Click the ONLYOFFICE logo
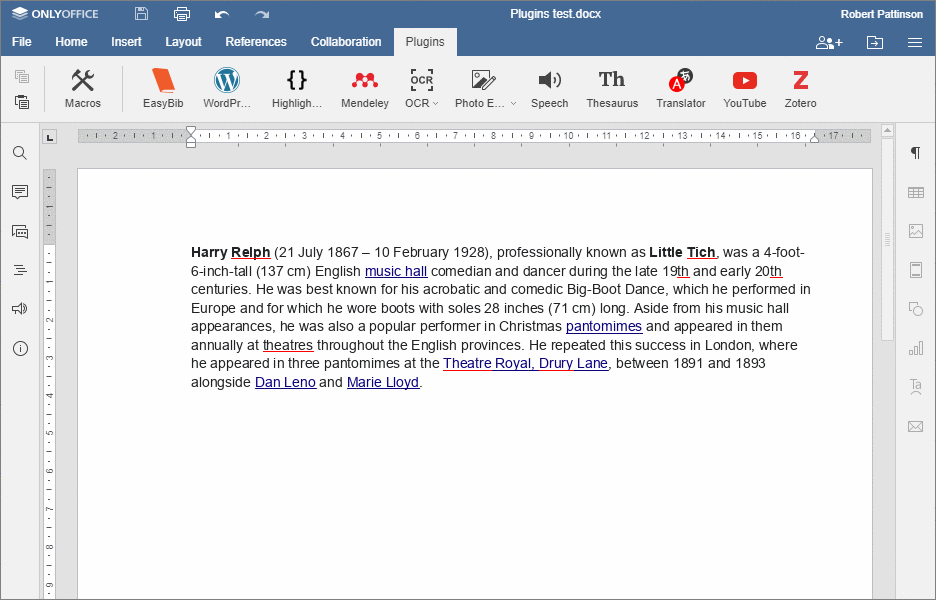This screenshot has height=600, width=936. tap(55, 14)
